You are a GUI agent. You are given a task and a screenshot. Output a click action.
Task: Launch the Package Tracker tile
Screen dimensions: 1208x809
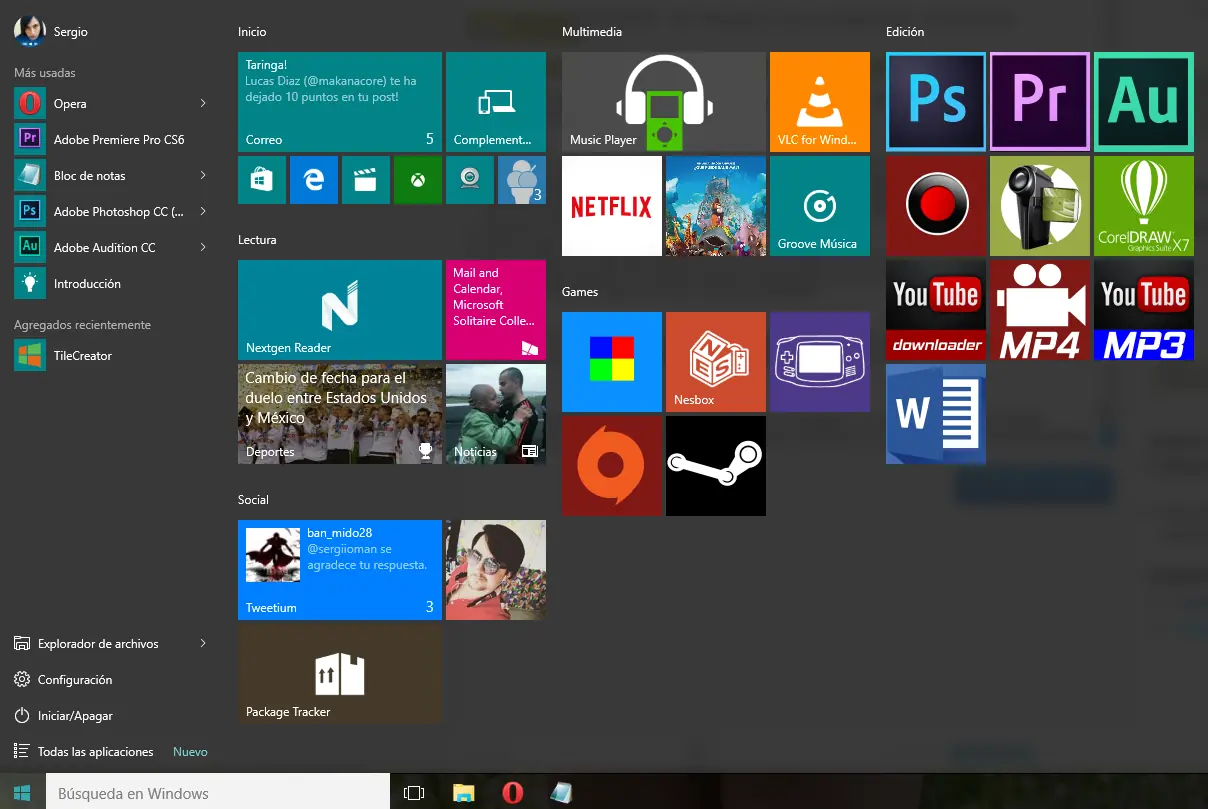click(340, 674)
